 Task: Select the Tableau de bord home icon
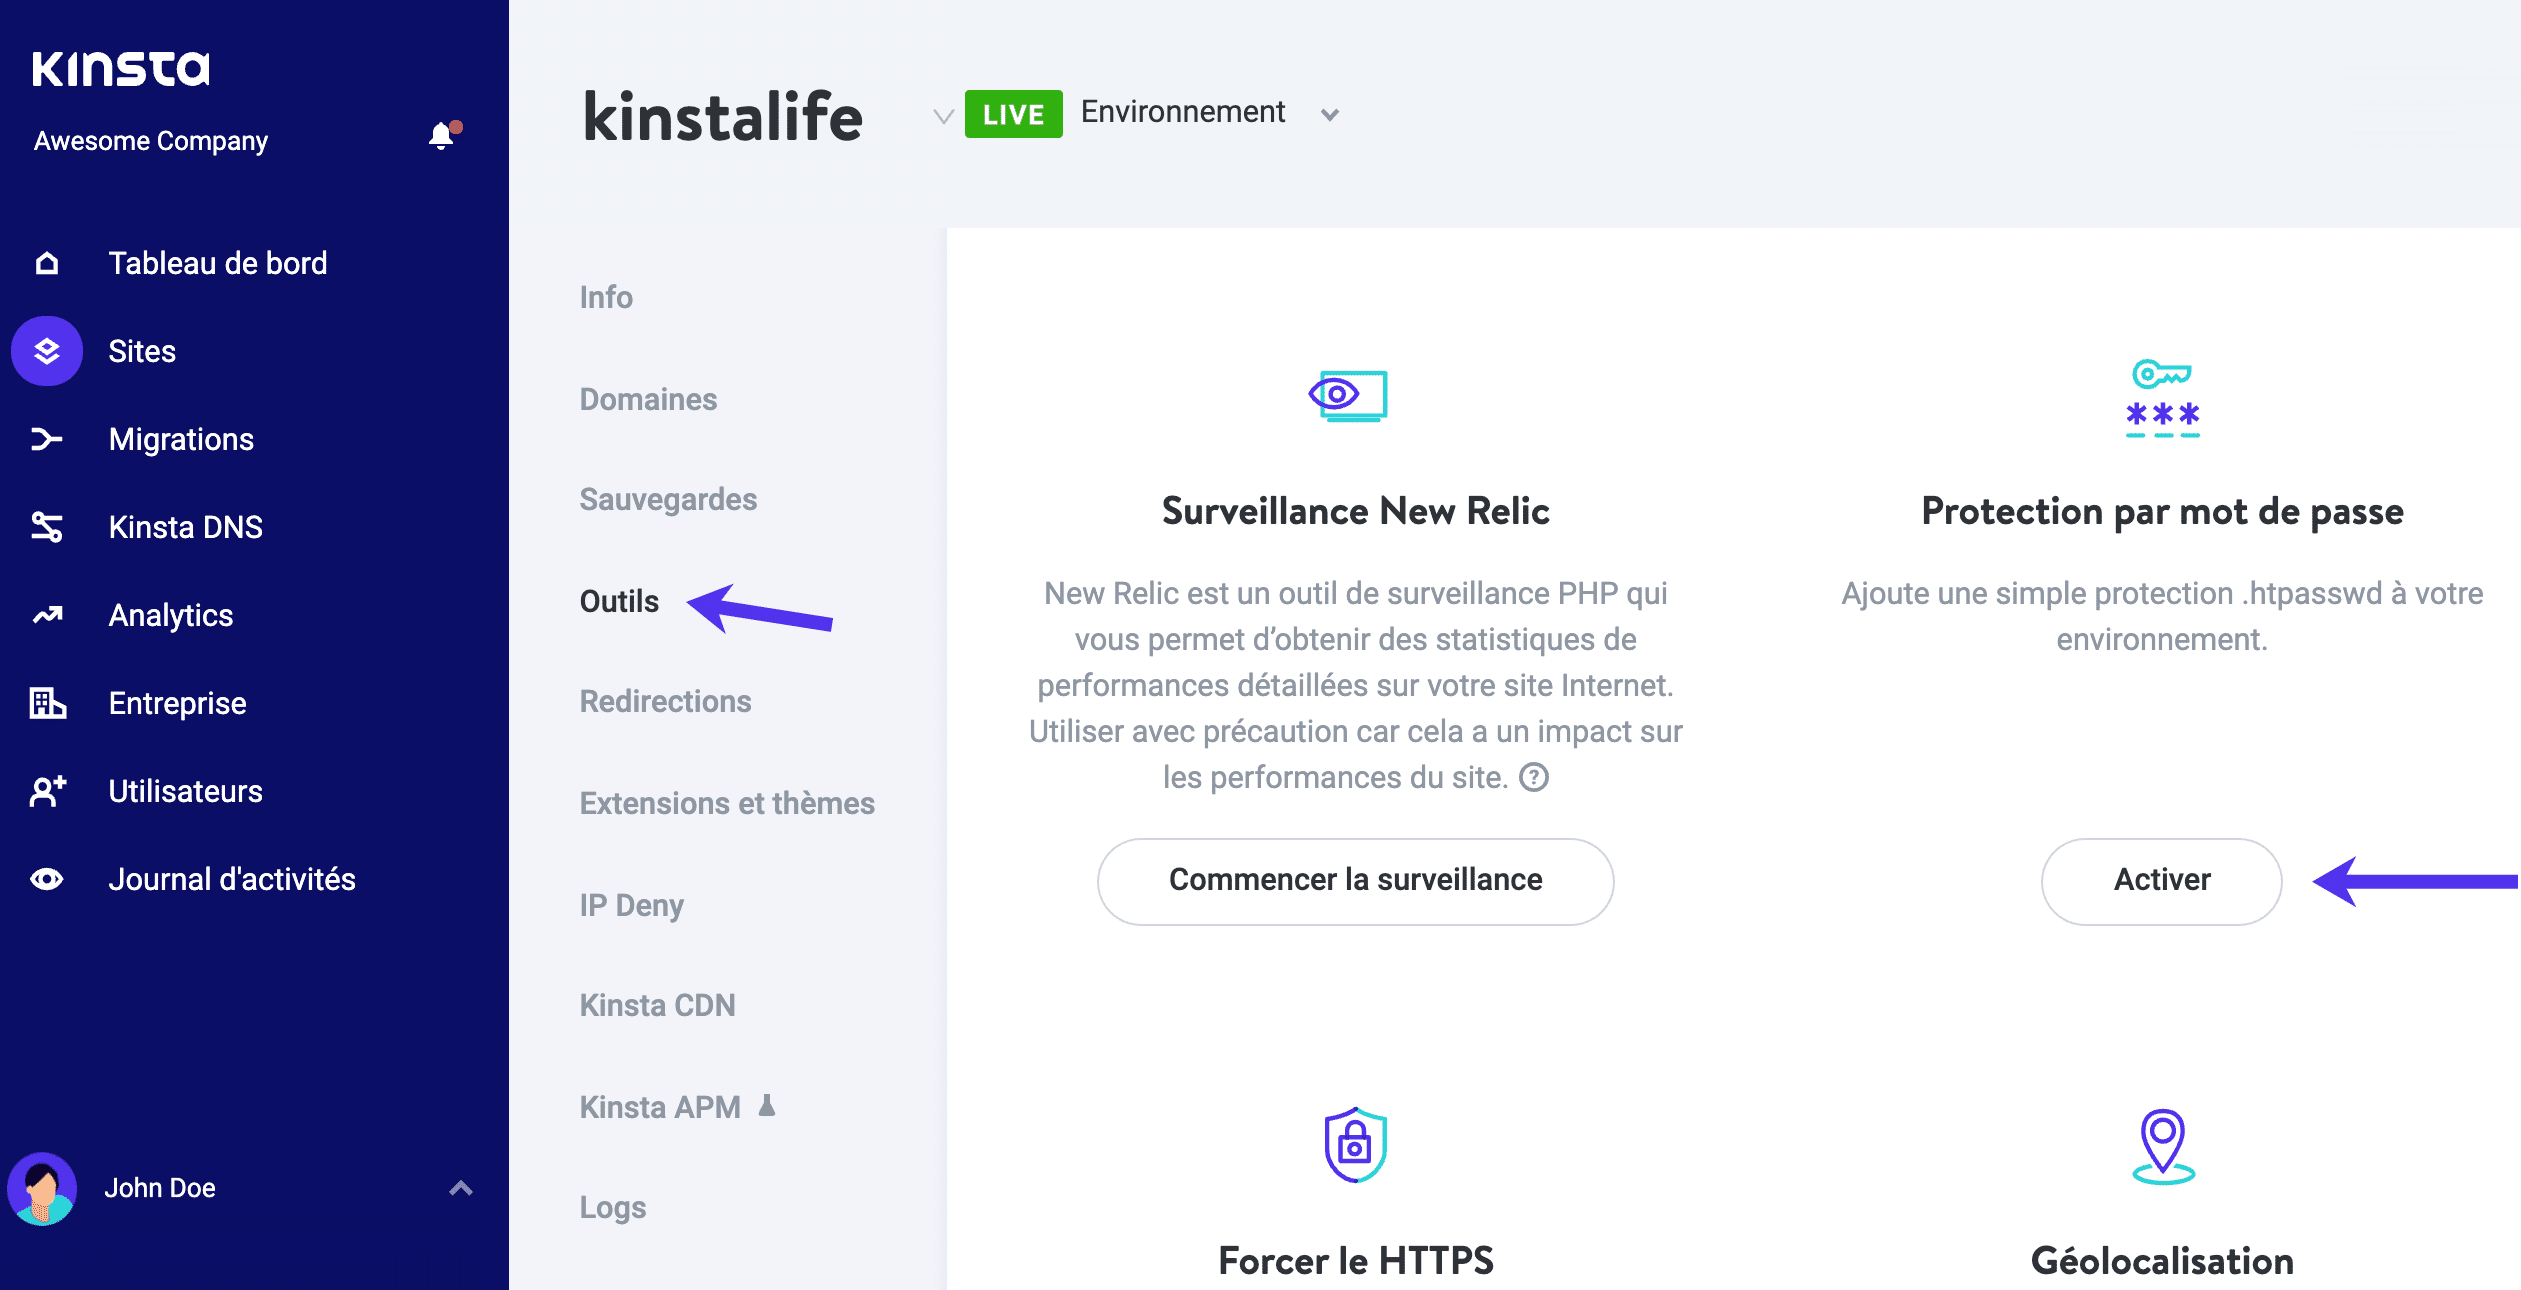click(x=44, y=263)
